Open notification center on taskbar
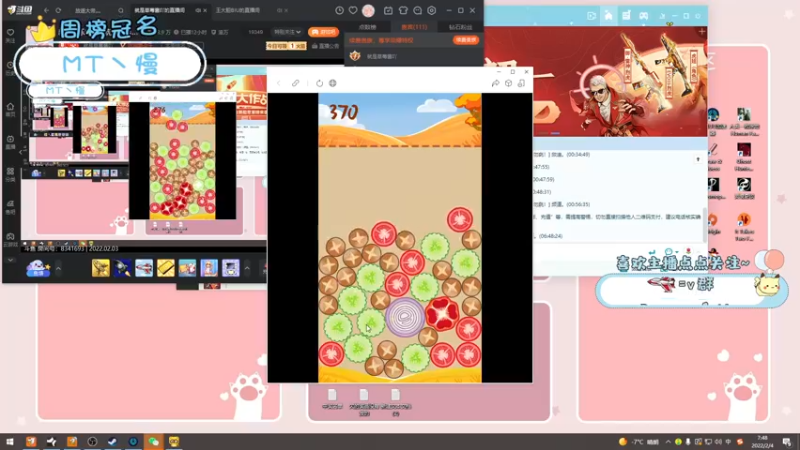 click(787, 442)
